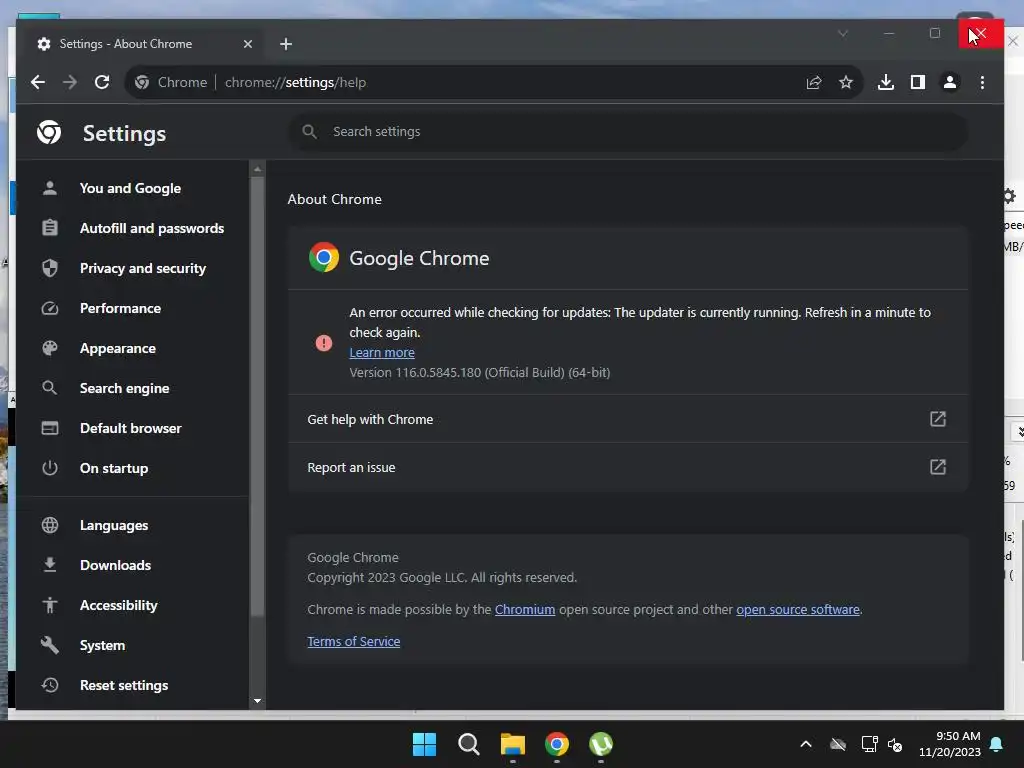The width and height of the screenshot is (1024, 768).
Task: Open the open source software link
Action: (x=798, y=609)
